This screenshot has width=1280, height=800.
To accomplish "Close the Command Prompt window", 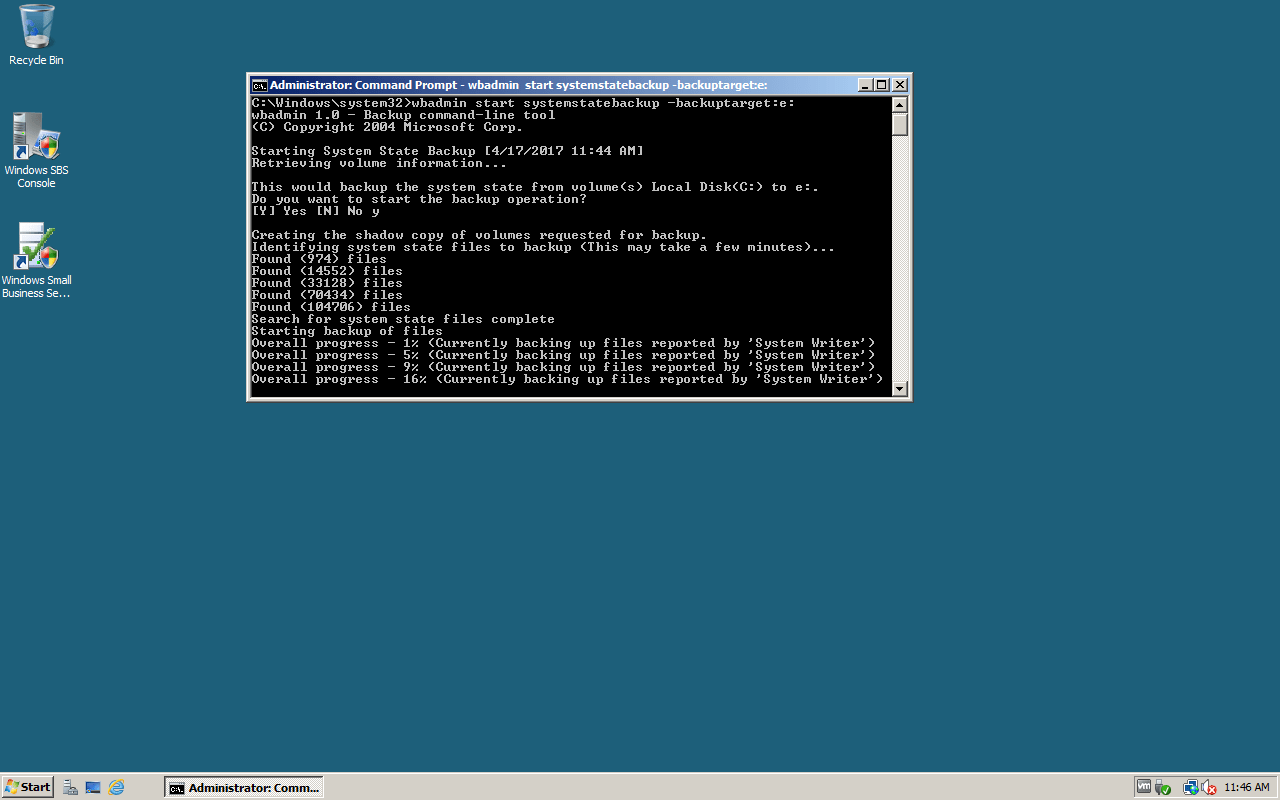I will [899, 85].
